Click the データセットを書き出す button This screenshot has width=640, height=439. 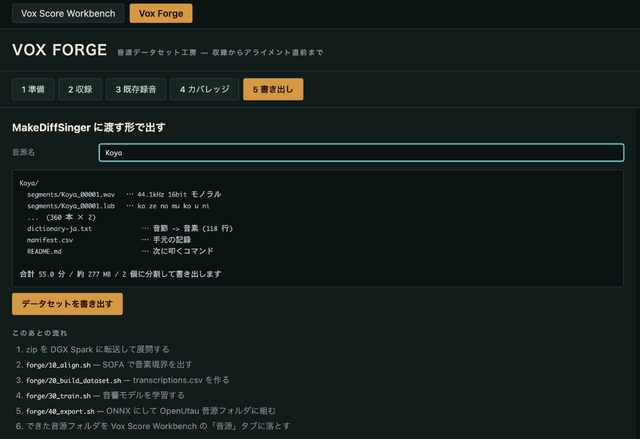pos(67,304)
